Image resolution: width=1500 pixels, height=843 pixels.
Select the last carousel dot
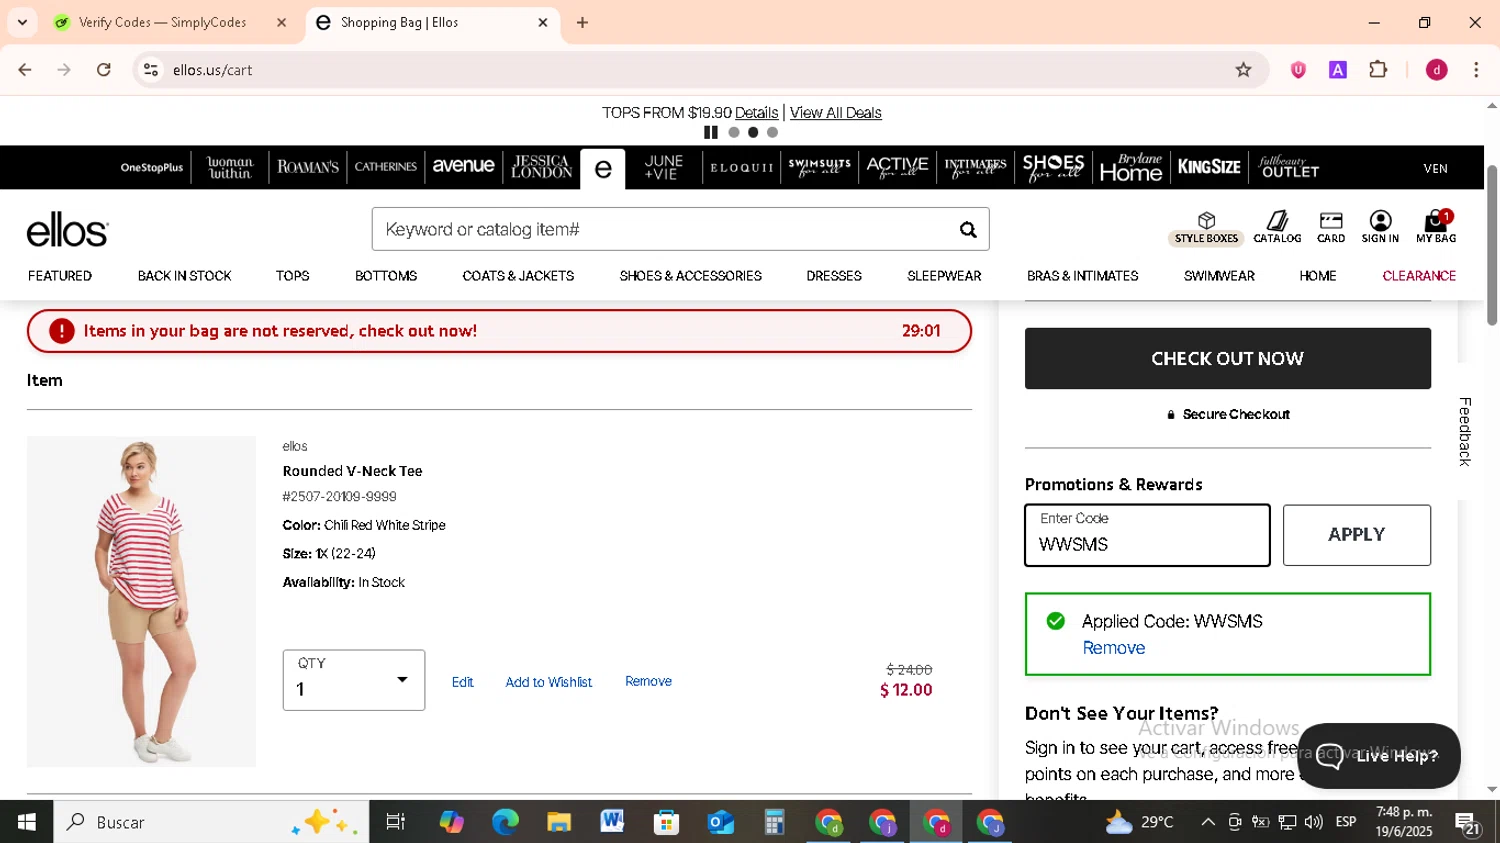point(772,132)
